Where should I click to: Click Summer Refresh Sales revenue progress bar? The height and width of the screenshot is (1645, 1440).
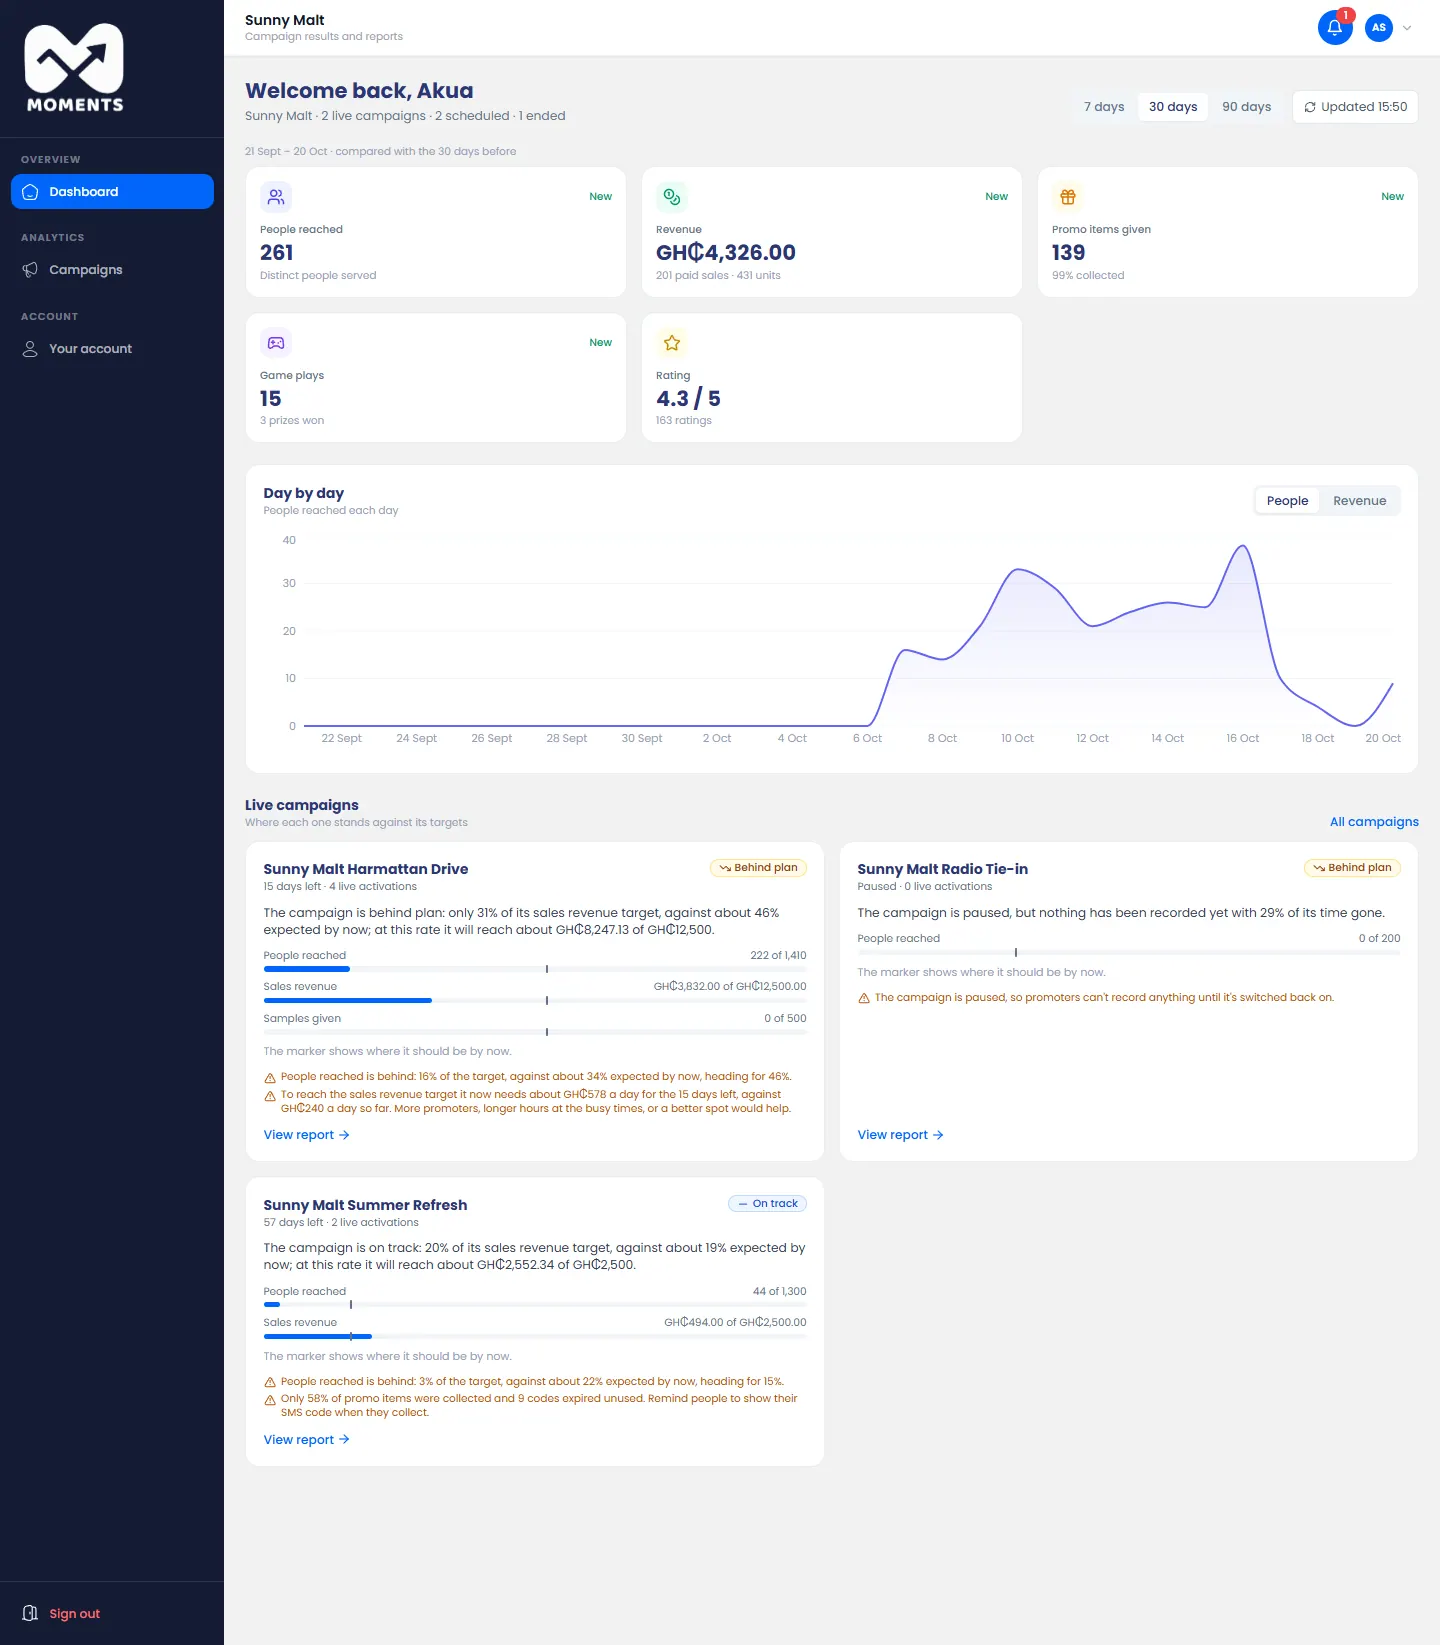[535, 1336]
